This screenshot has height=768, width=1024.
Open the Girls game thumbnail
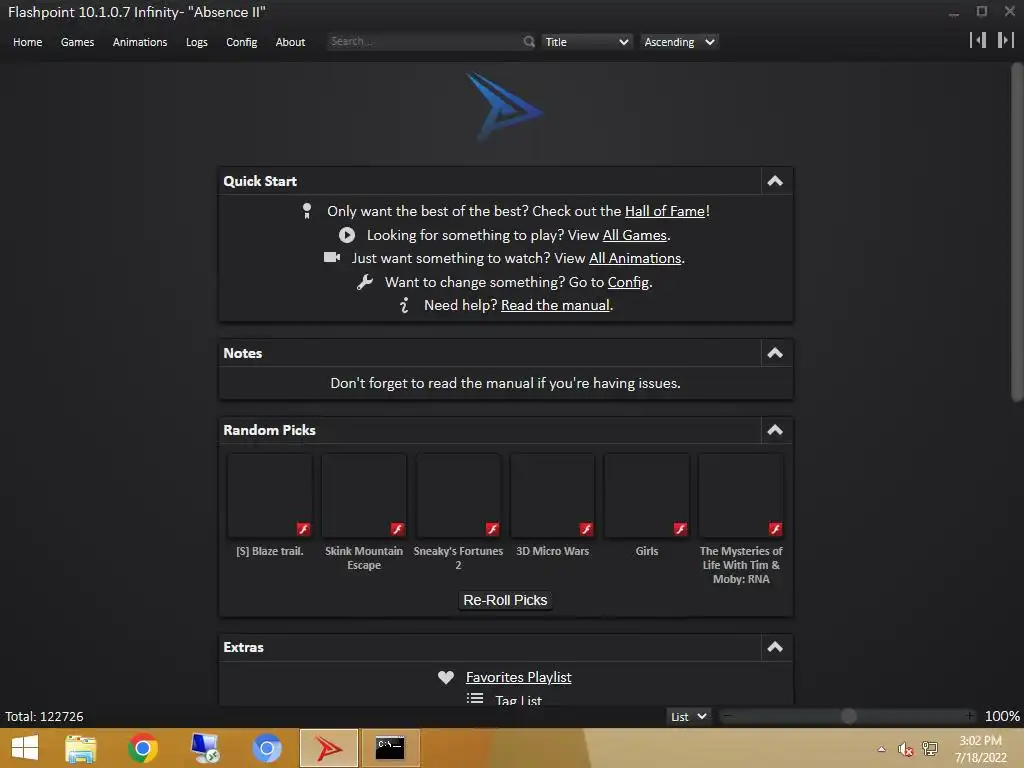pos(647,496)
